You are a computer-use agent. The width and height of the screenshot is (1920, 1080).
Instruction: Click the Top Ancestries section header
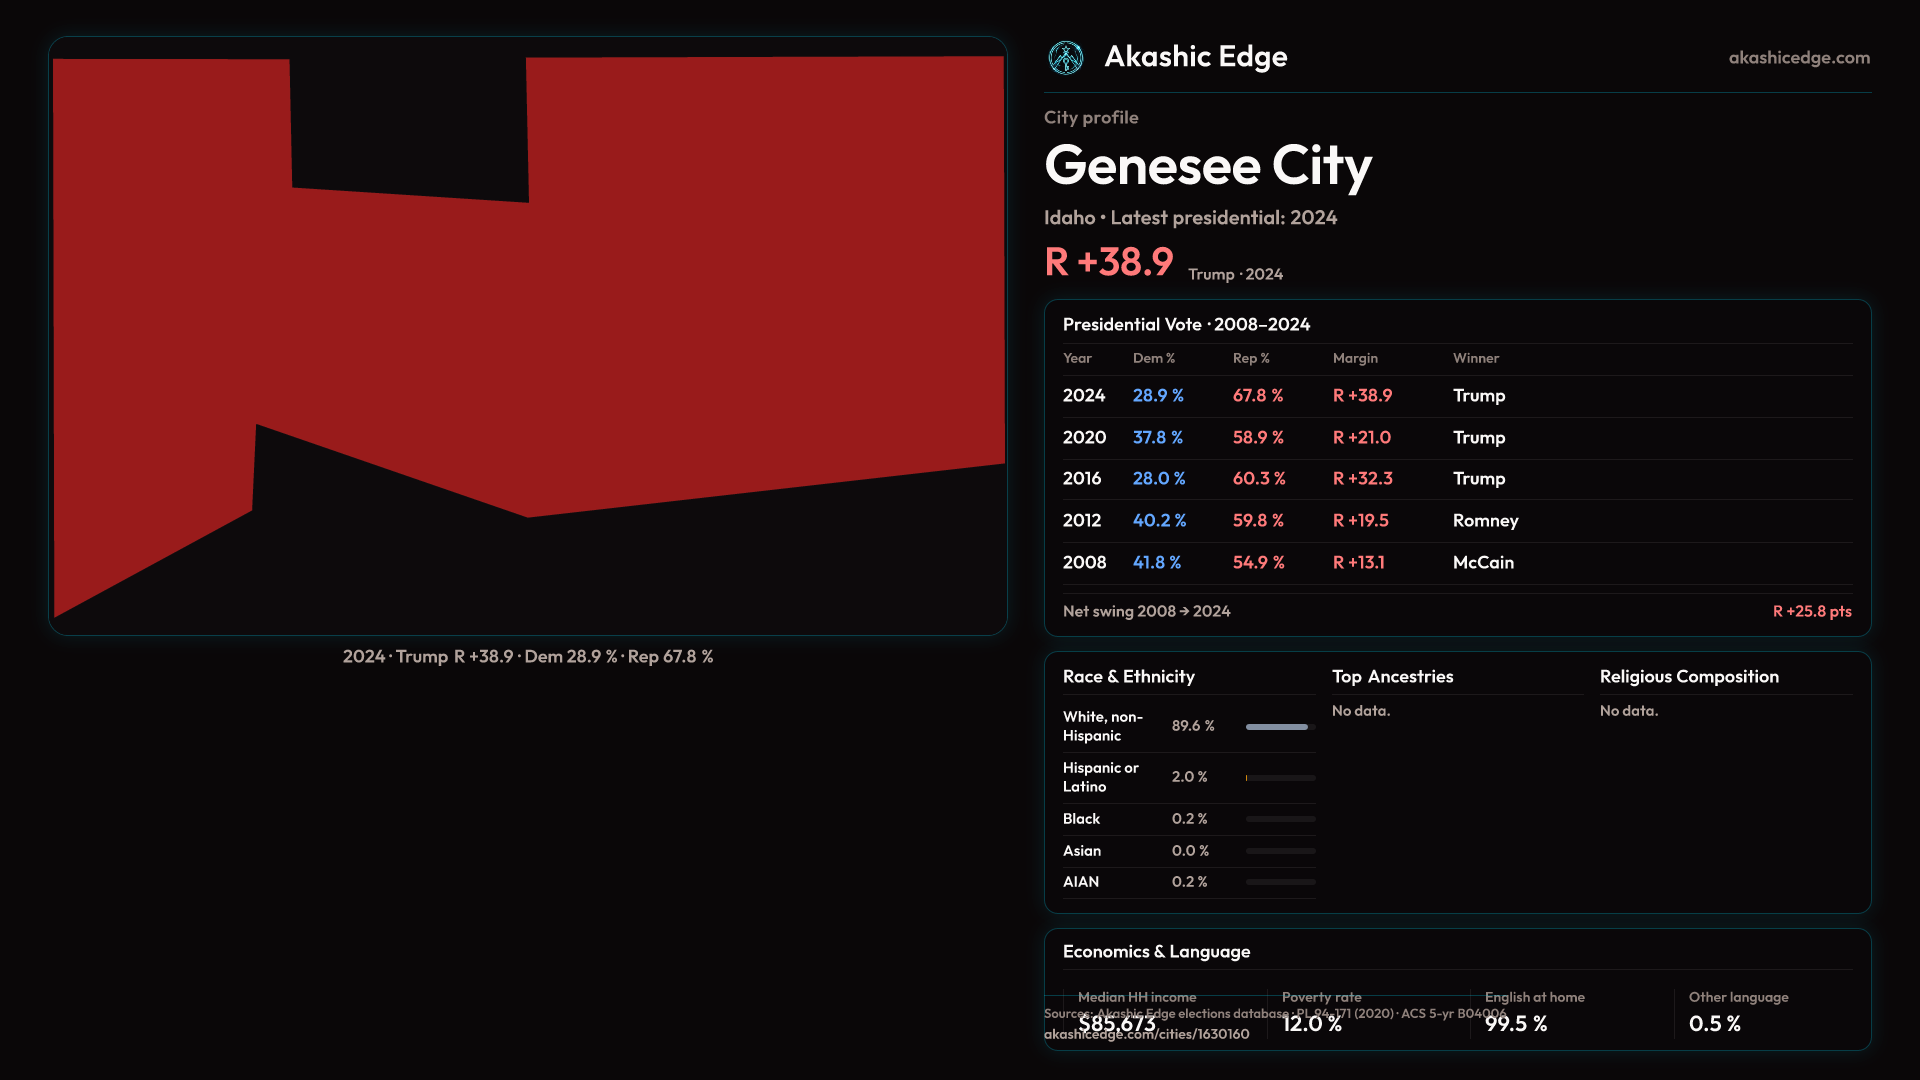point(1392,677)
